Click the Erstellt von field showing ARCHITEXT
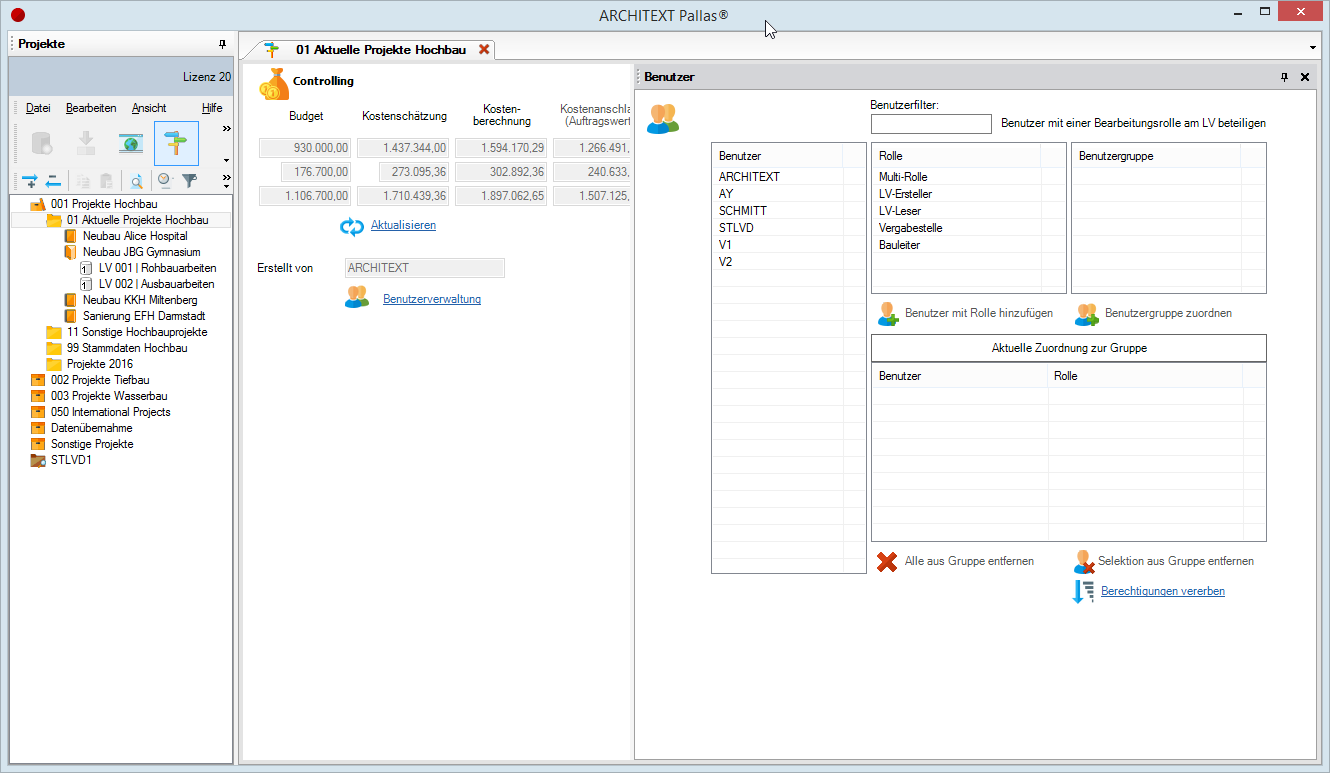 click(x=424, y=268)
